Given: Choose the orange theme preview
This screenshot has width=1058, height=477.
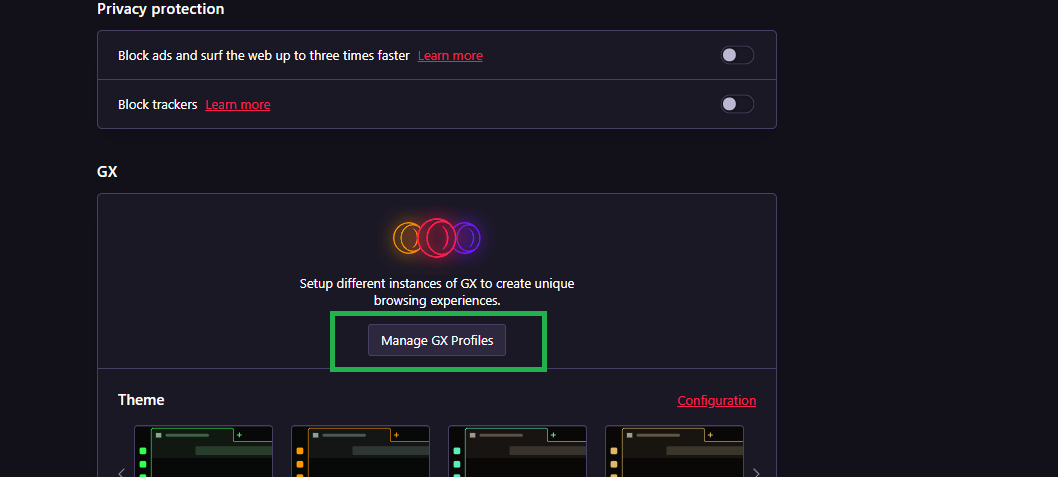Looking at the screenshot, I should point(360,452).
